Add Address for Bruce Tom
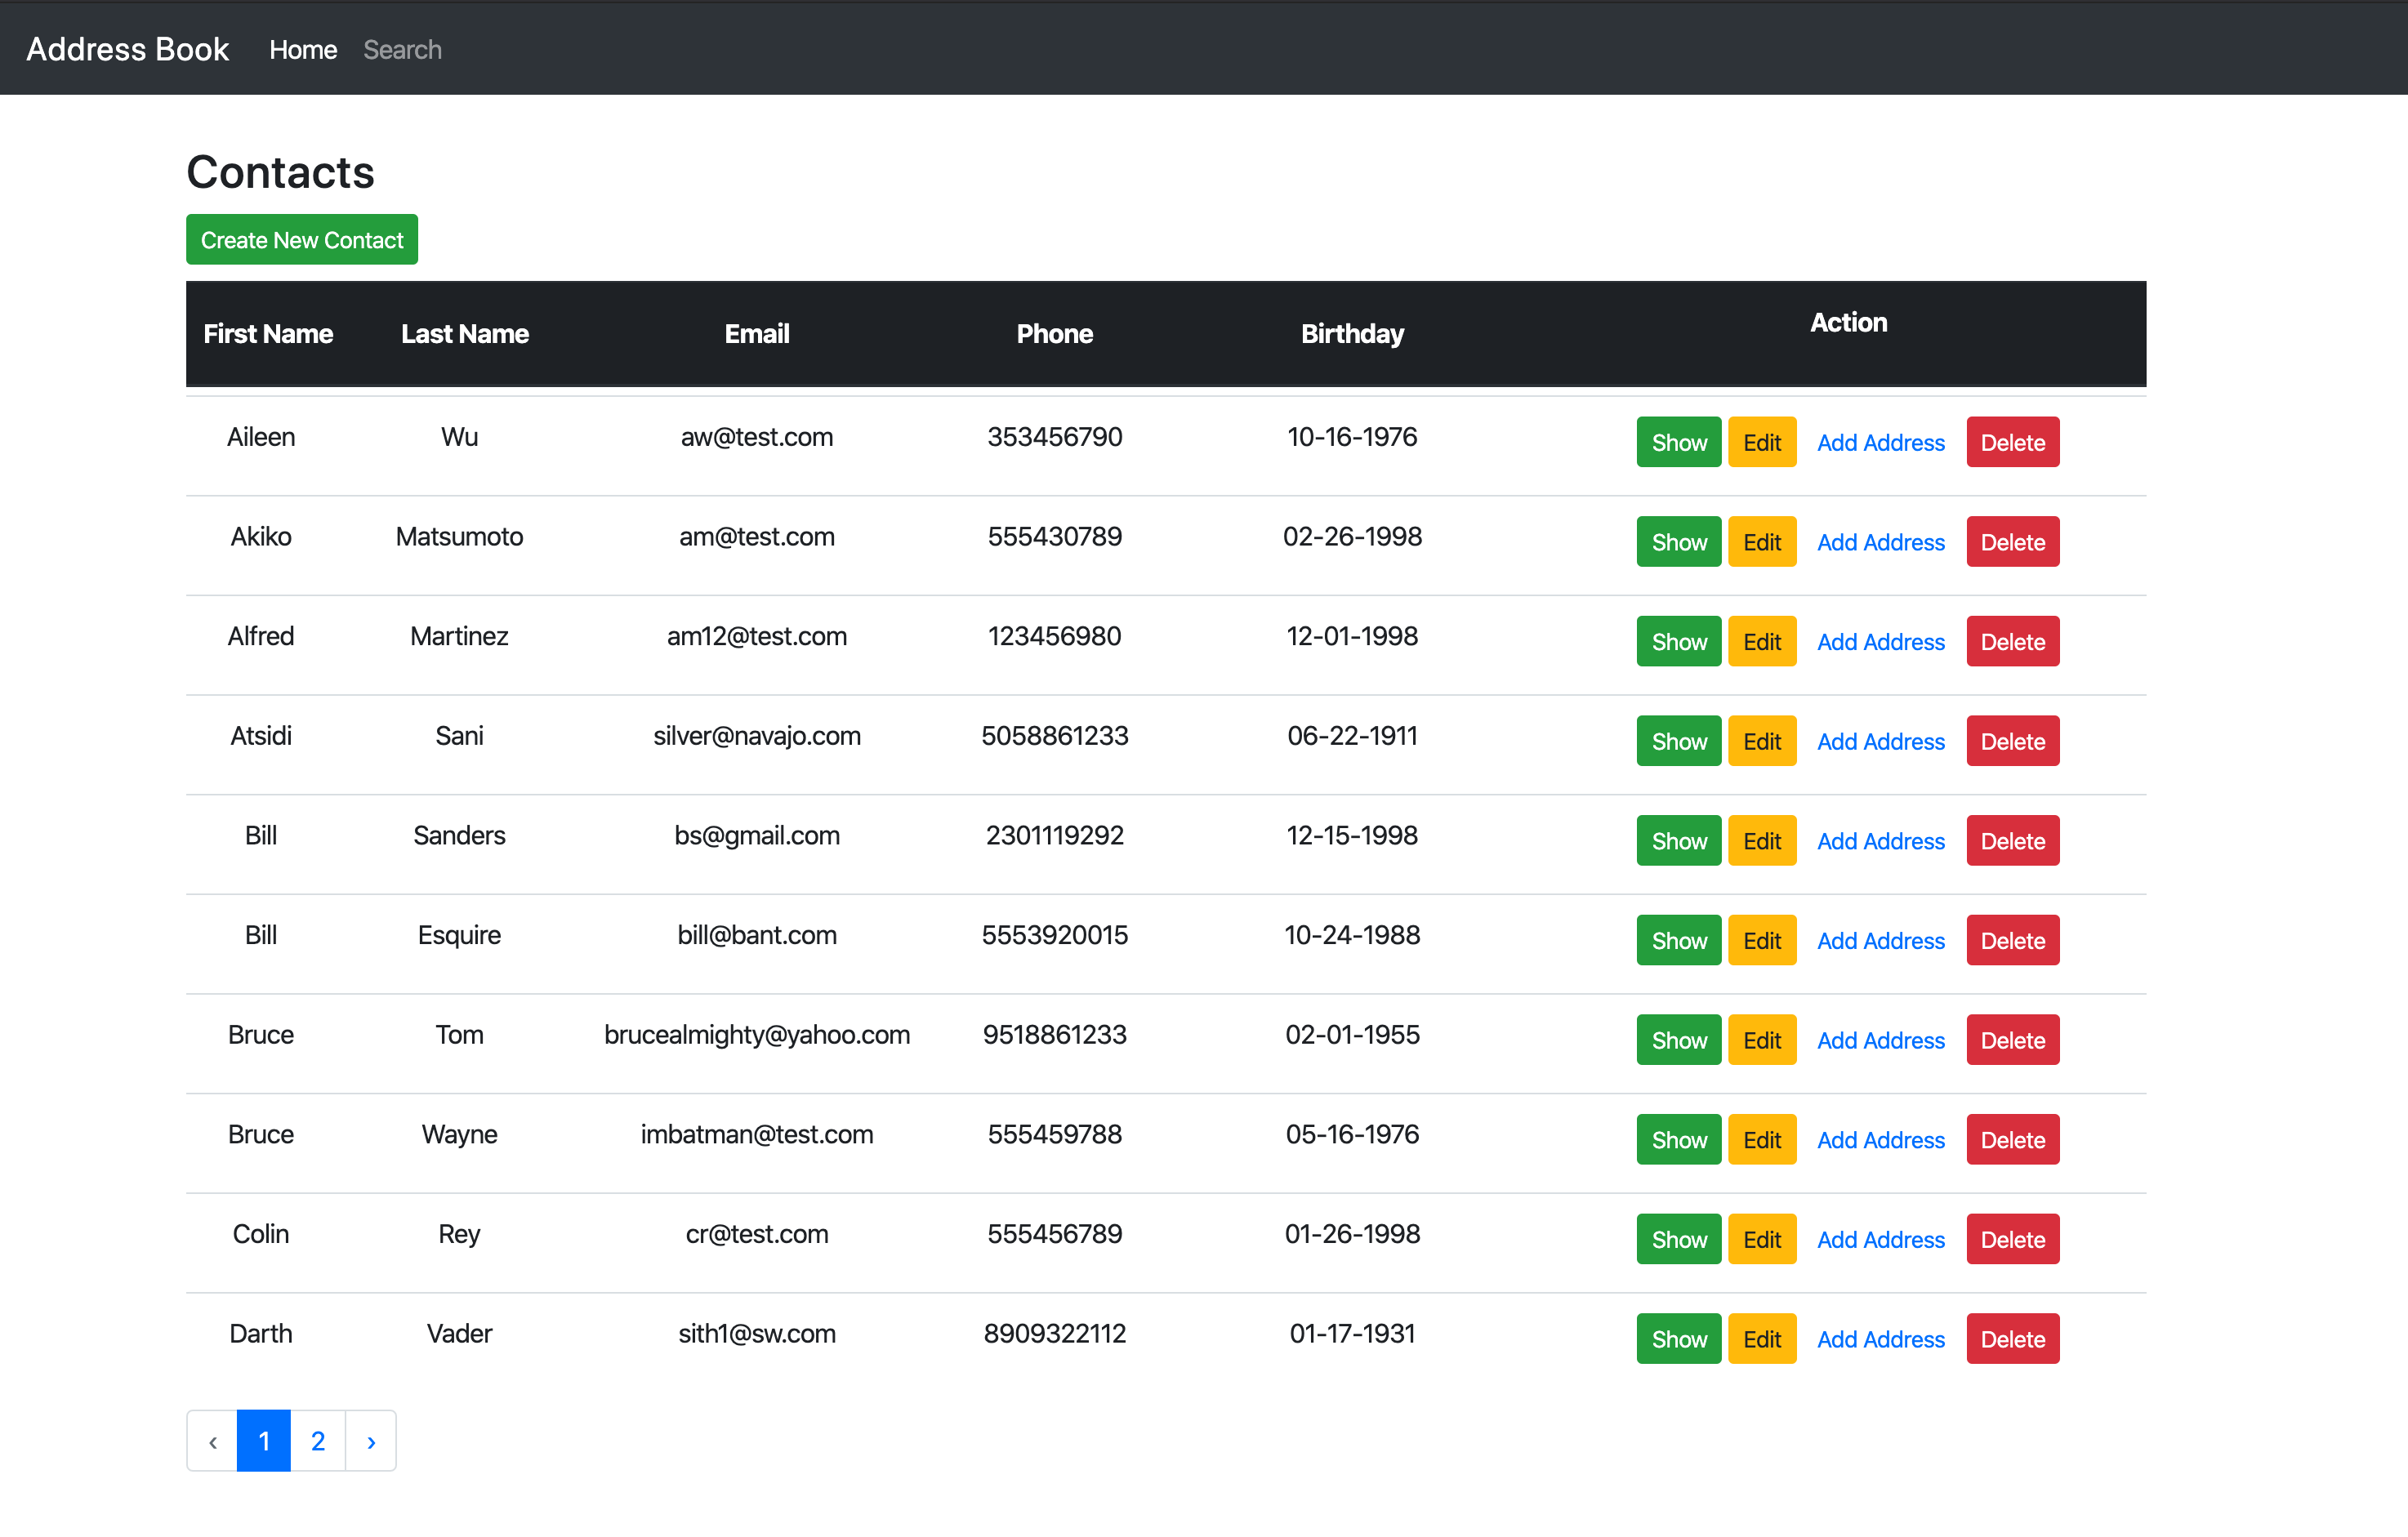This screenshot has width=2408, height=1537. (1881, 1040)
